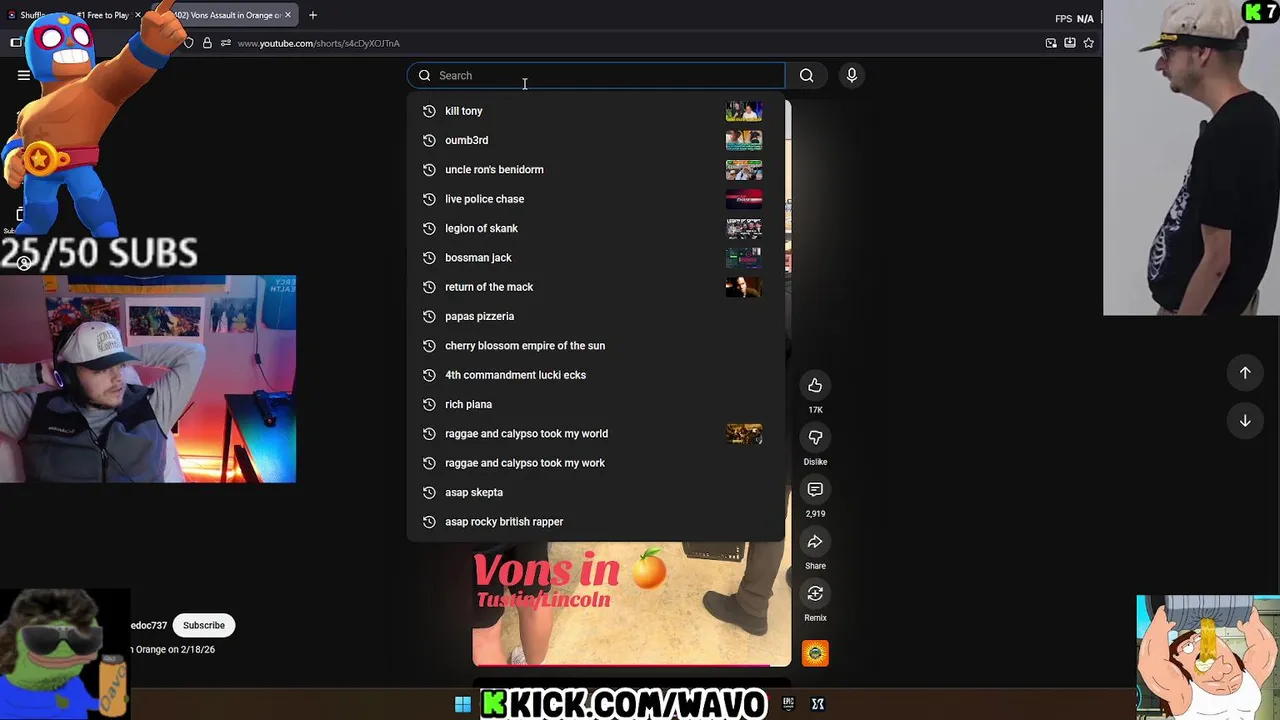This screenshot has width=1280, height=720.
Task: Subscribe to the edoc737 channel
Action: [x=204, y=625]
